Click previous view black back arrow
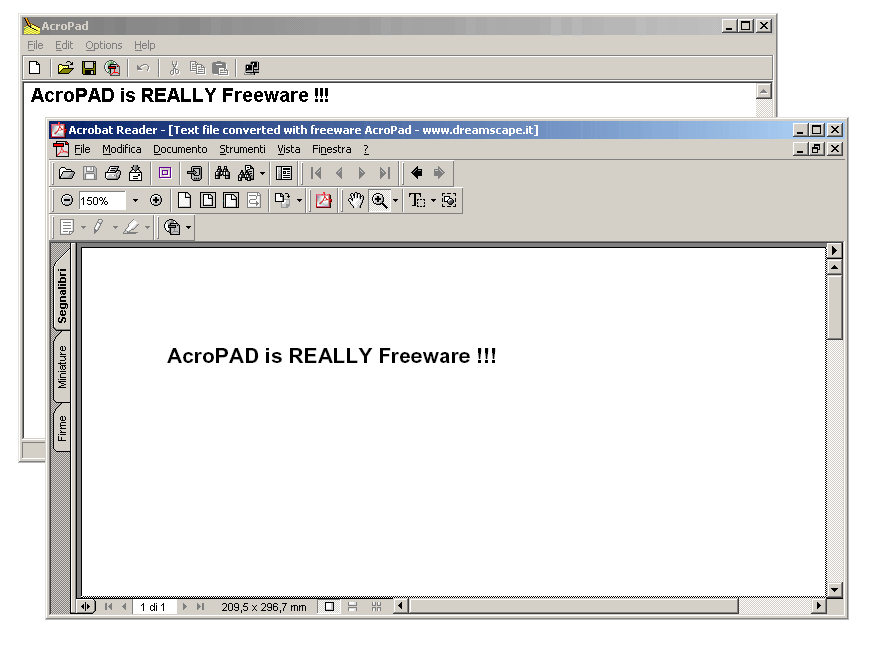This screenshot has height=649, width=871. coord(416,173)
